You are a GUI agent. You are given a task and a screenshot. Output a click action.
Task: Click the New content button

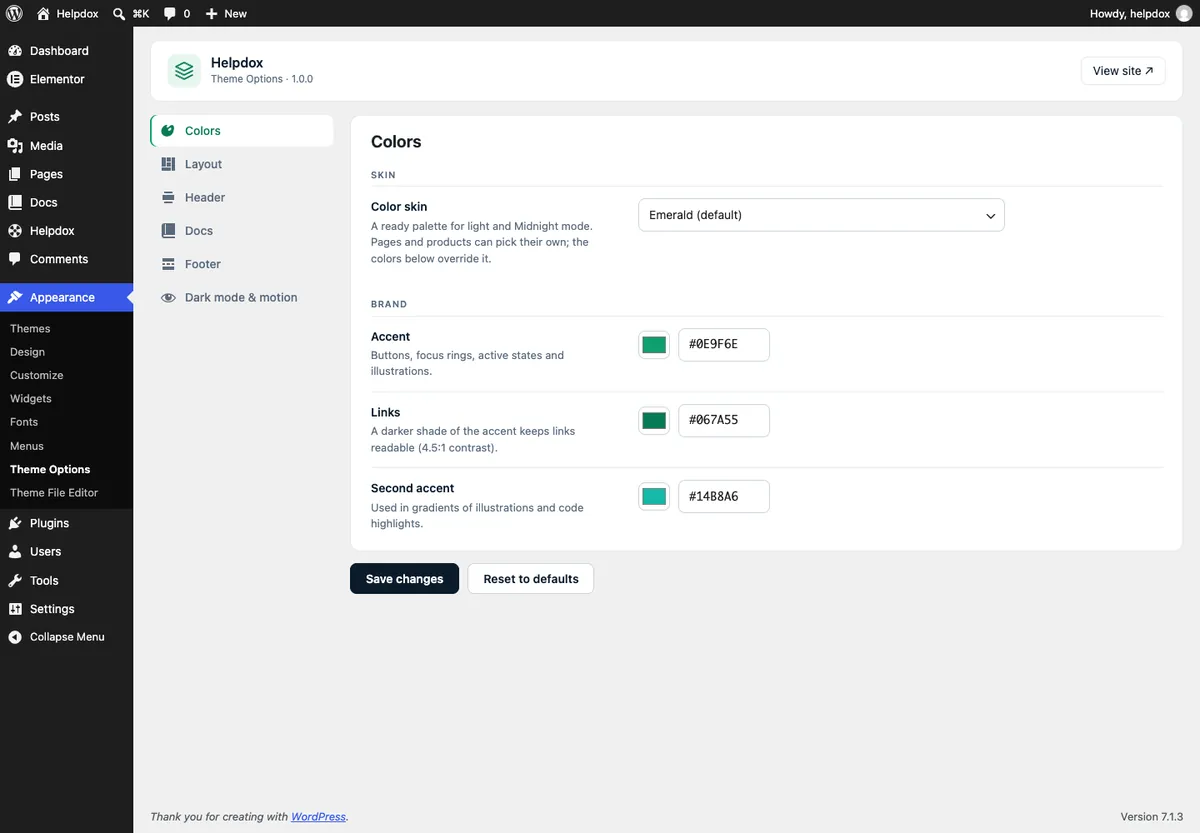[226, 14]
